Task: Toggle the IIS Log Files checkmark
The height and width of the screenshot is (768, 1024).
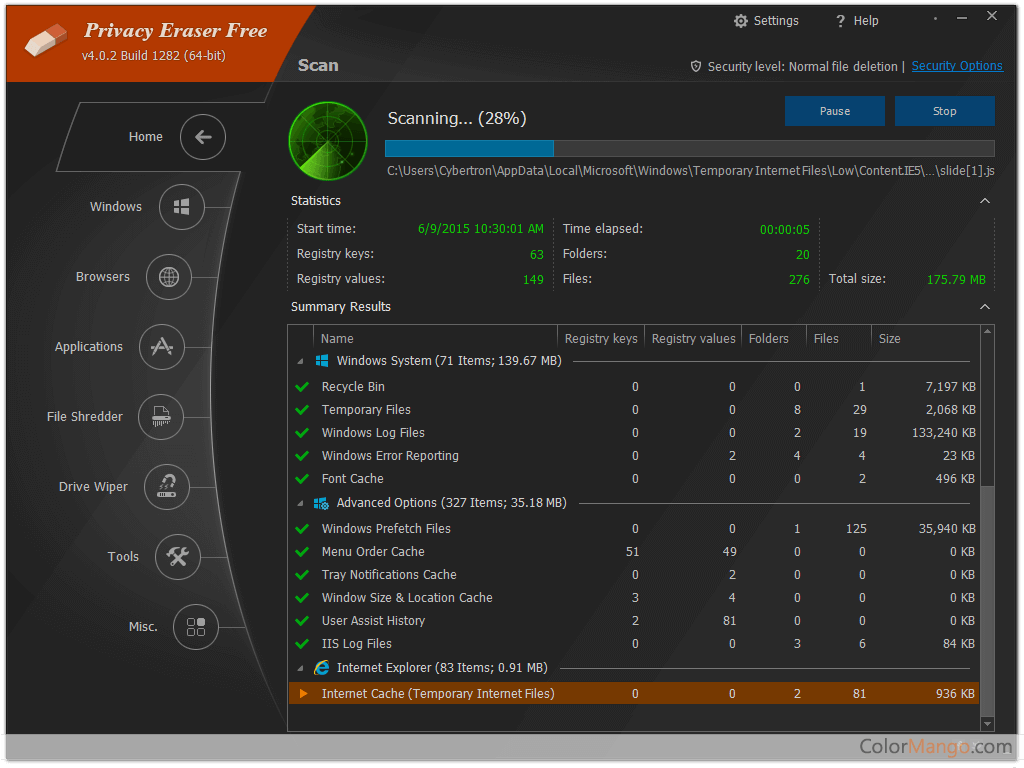Action: pyautogui.click(x=302, y=644)
